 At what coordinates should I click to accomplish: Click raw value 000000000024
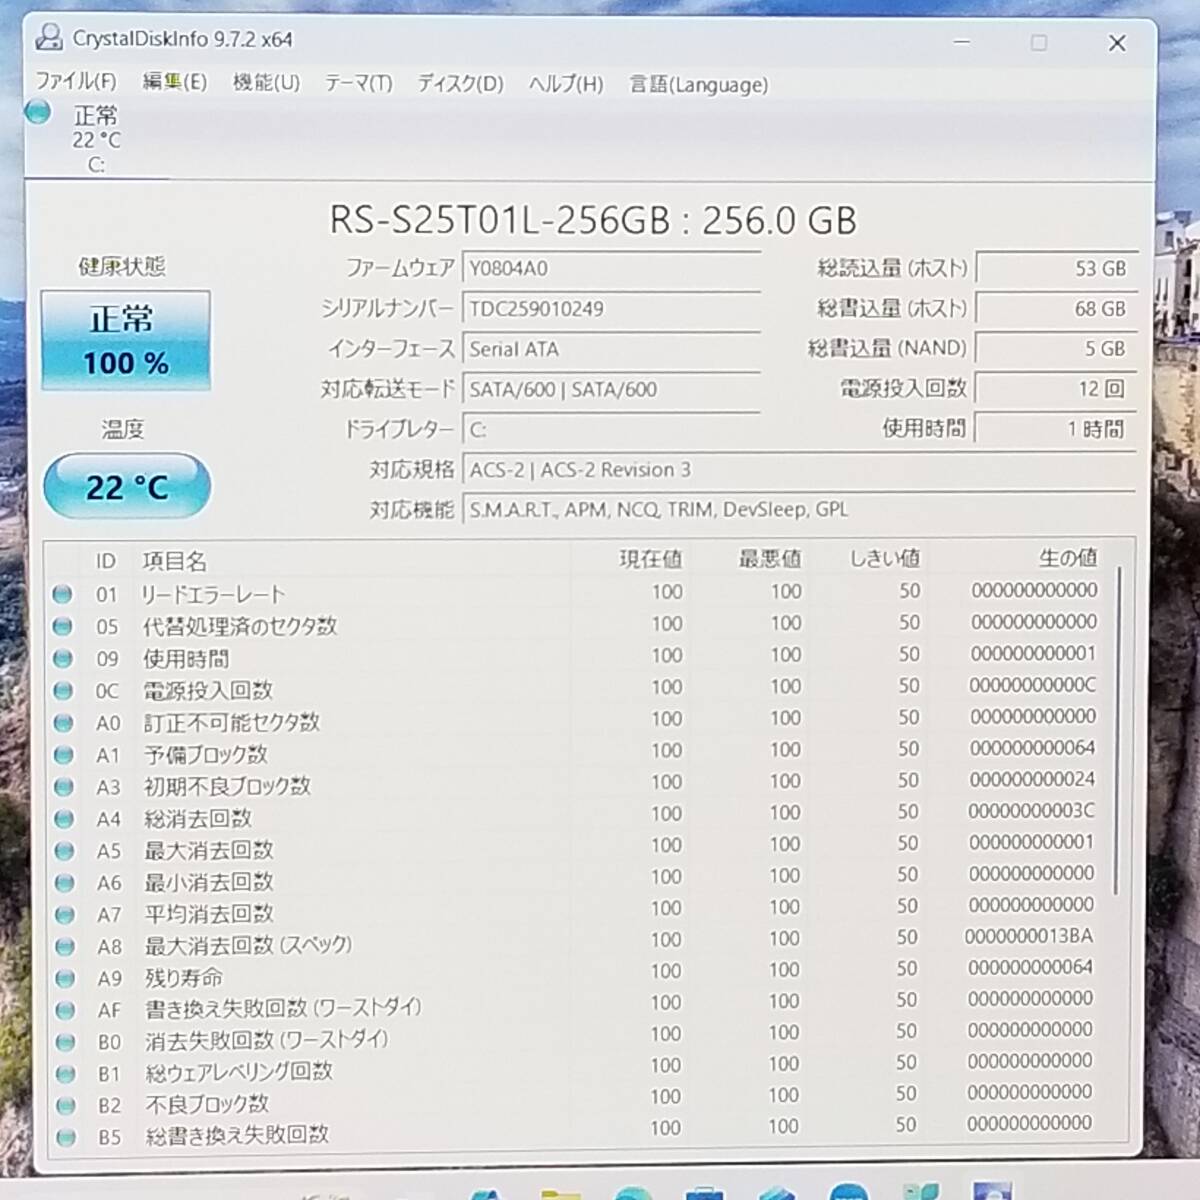point(1031,779)
